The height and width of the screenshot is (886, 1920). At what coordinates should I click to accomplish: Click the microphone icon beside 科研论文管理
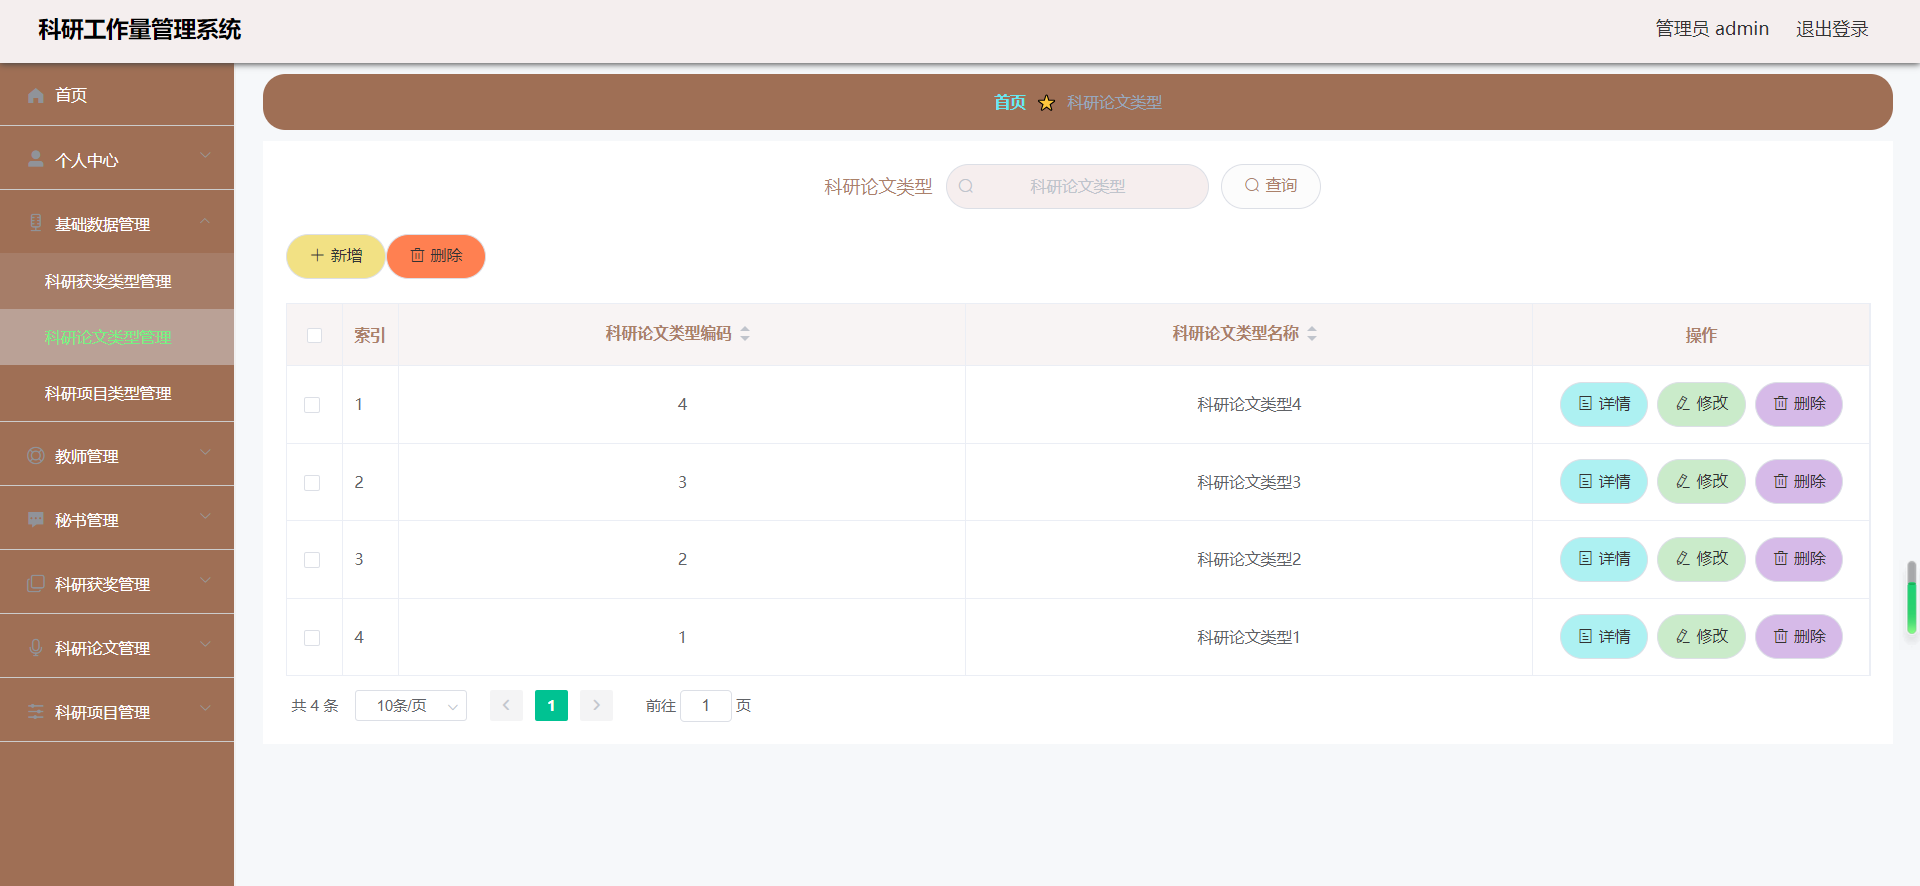tap(36, 647)
